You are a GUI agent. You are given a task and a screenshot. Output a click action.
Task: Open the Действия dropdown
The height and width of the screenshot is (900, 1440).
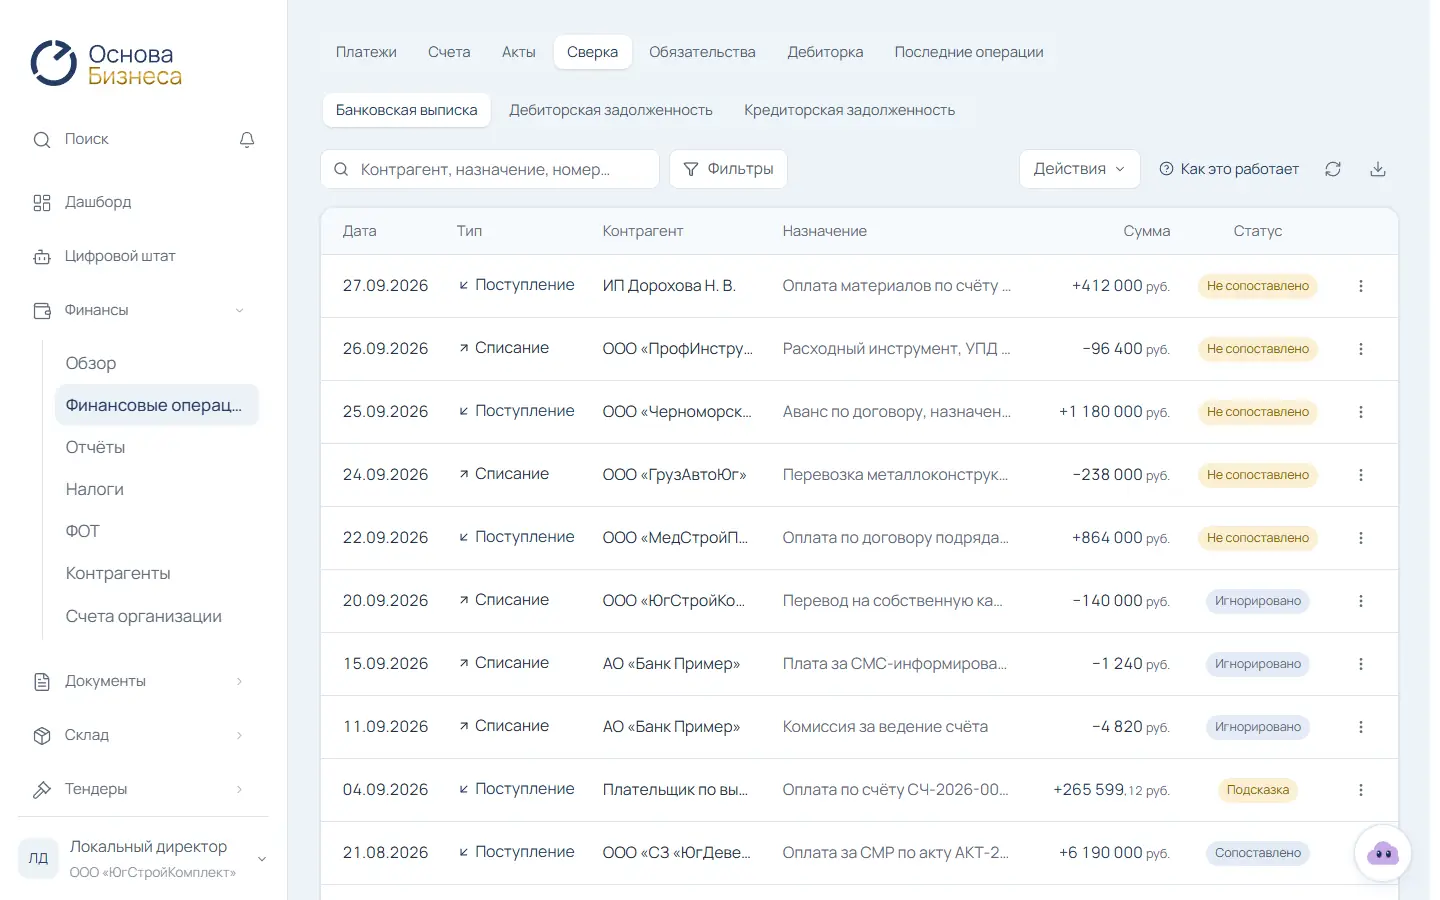pos(1079,169)
